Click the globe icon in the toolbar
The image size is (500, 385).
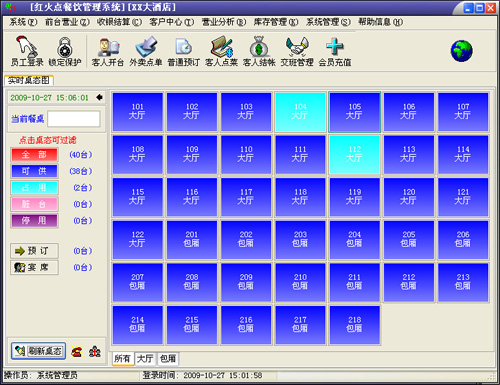pos(461,51)
